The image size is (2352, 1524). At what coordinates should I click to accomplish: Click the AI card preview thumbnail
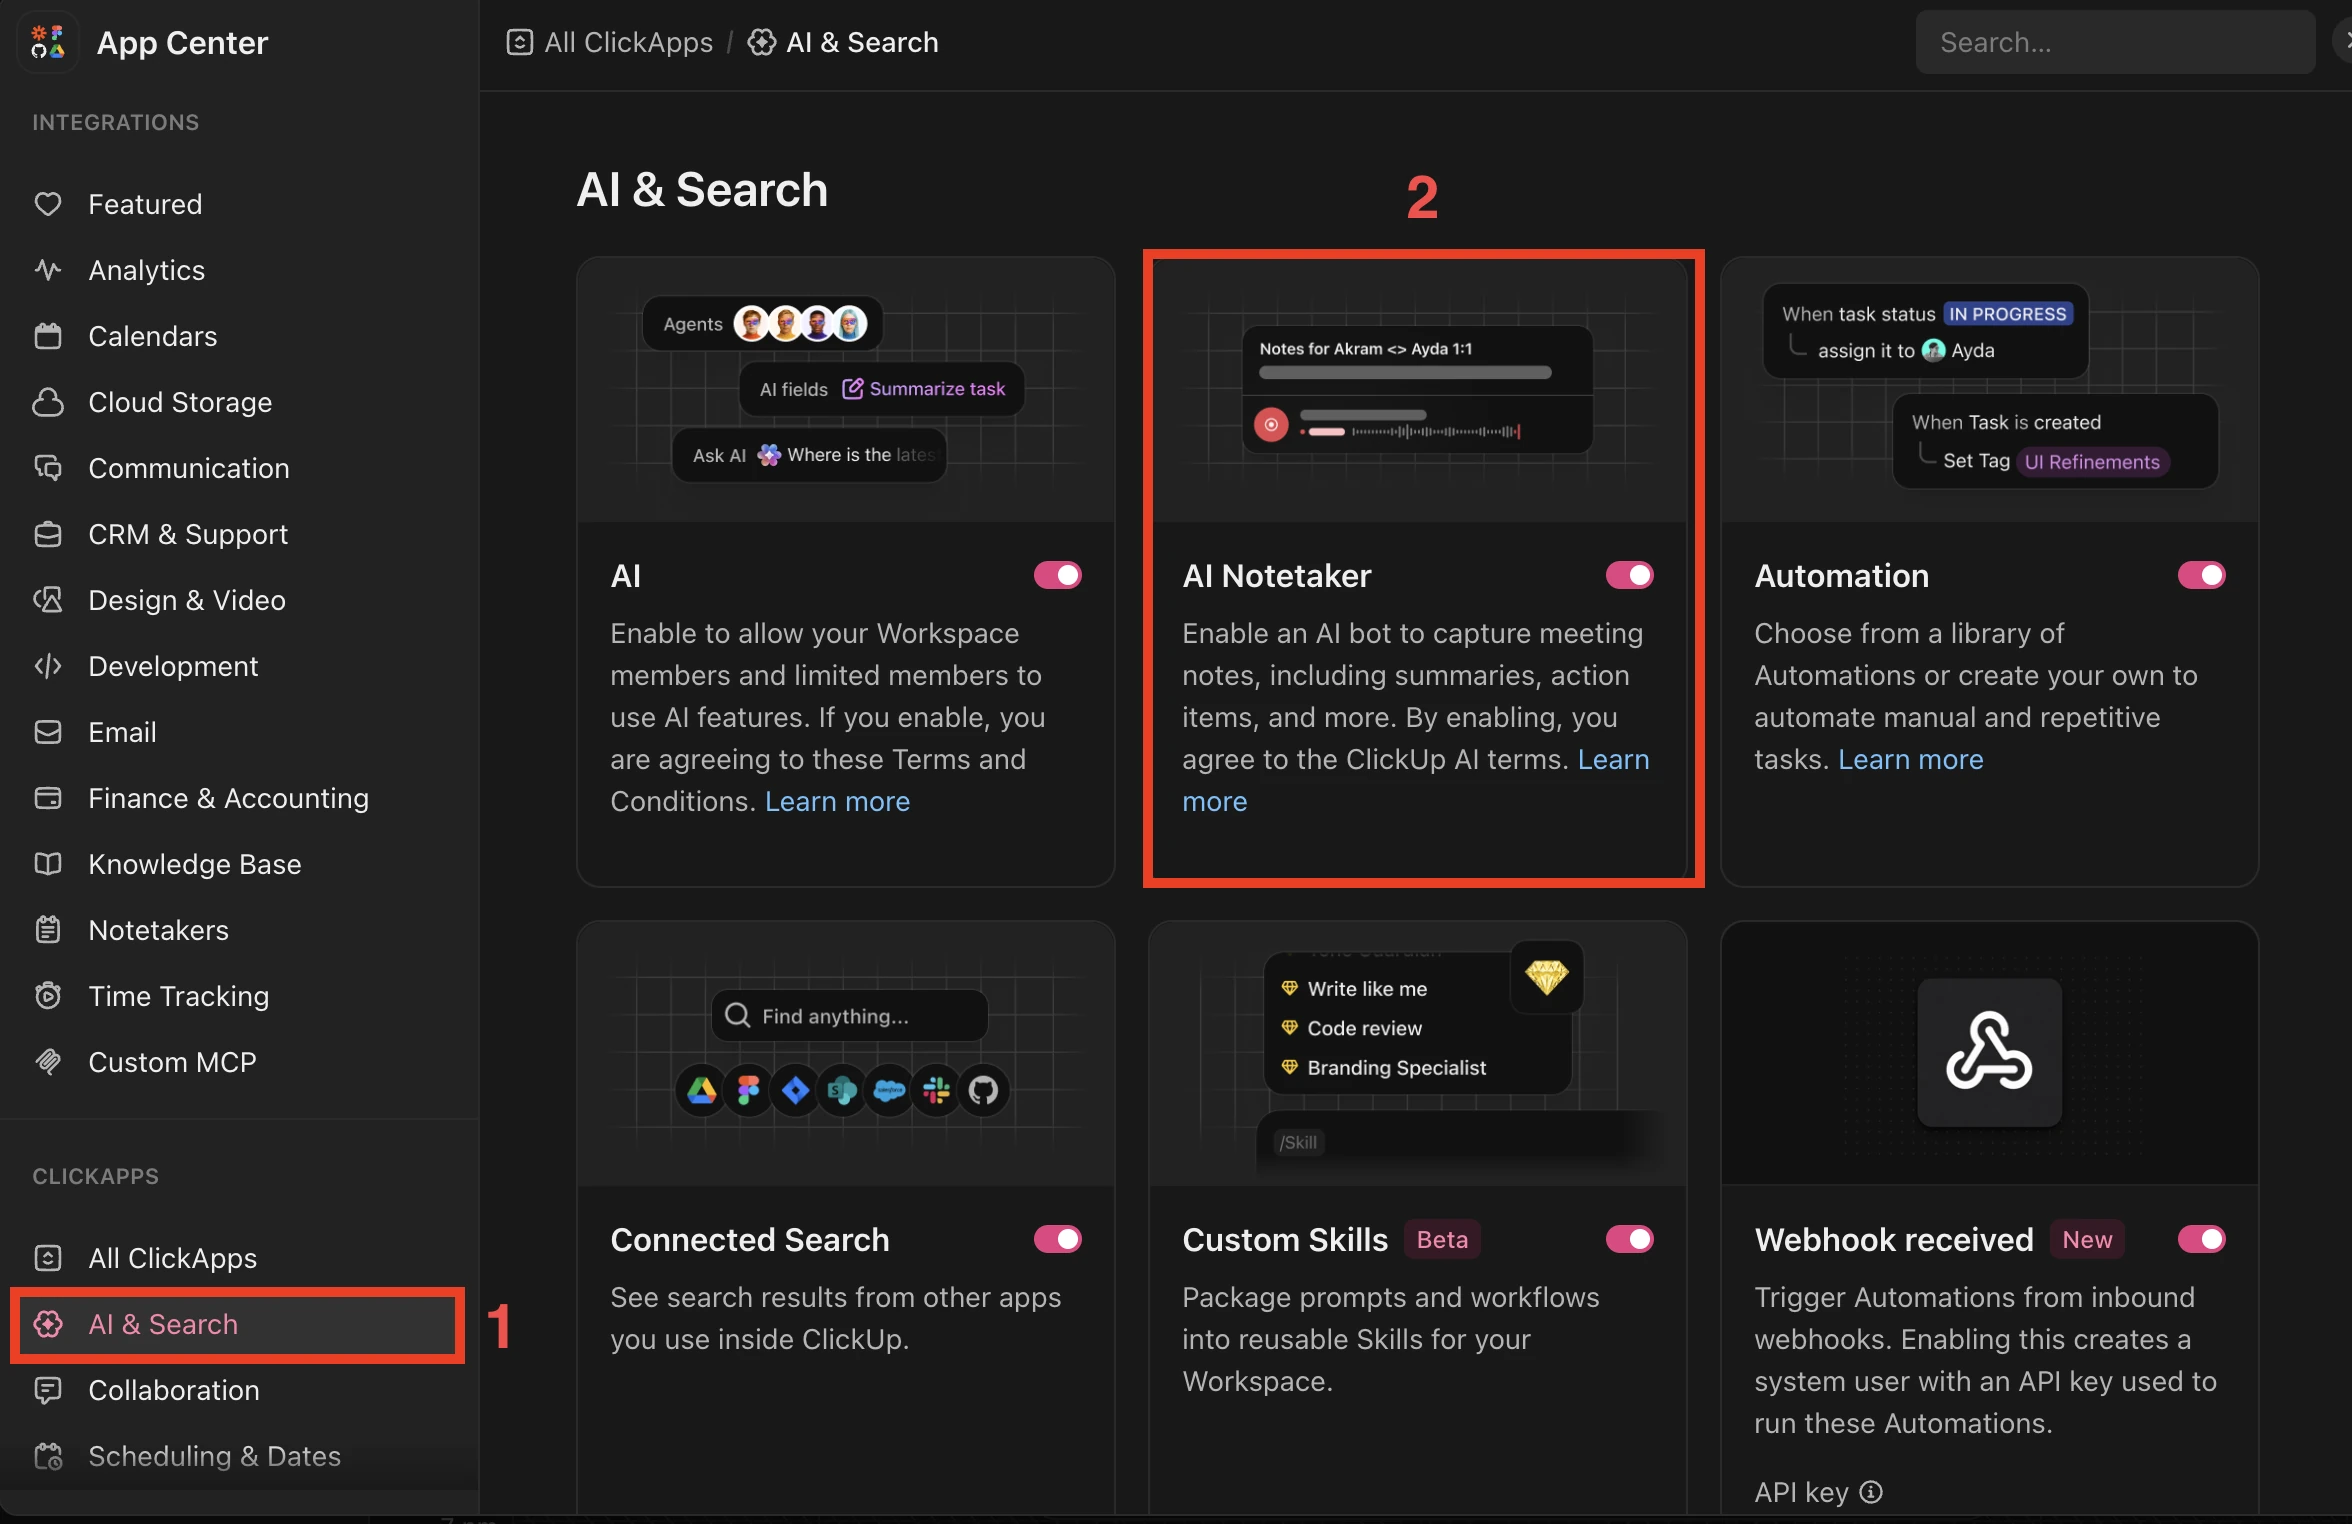(846, 390)
